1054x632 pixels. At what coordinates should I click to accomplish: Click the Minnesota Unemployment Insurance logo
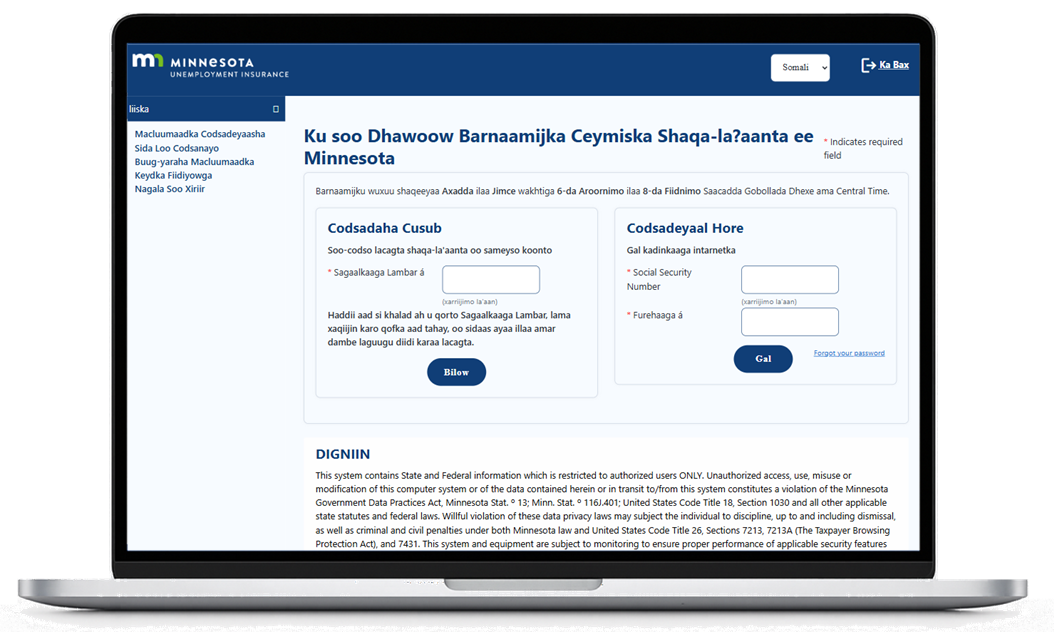click(210, 66)
